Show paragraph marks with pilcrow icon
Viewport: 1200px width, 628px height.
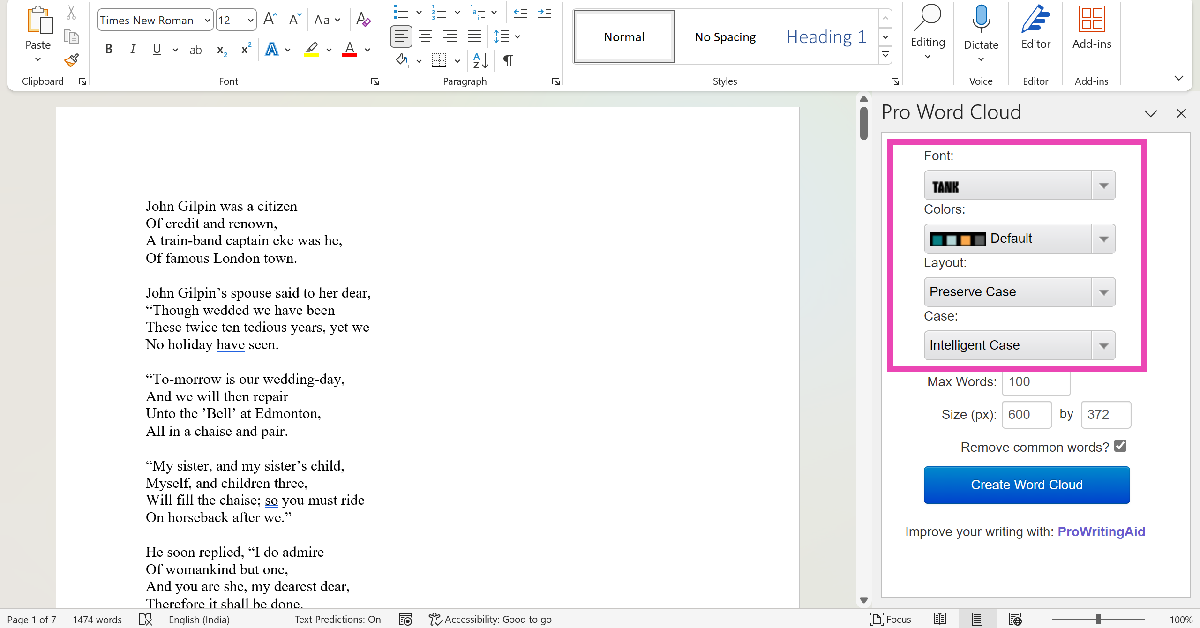tap(508, 61)
